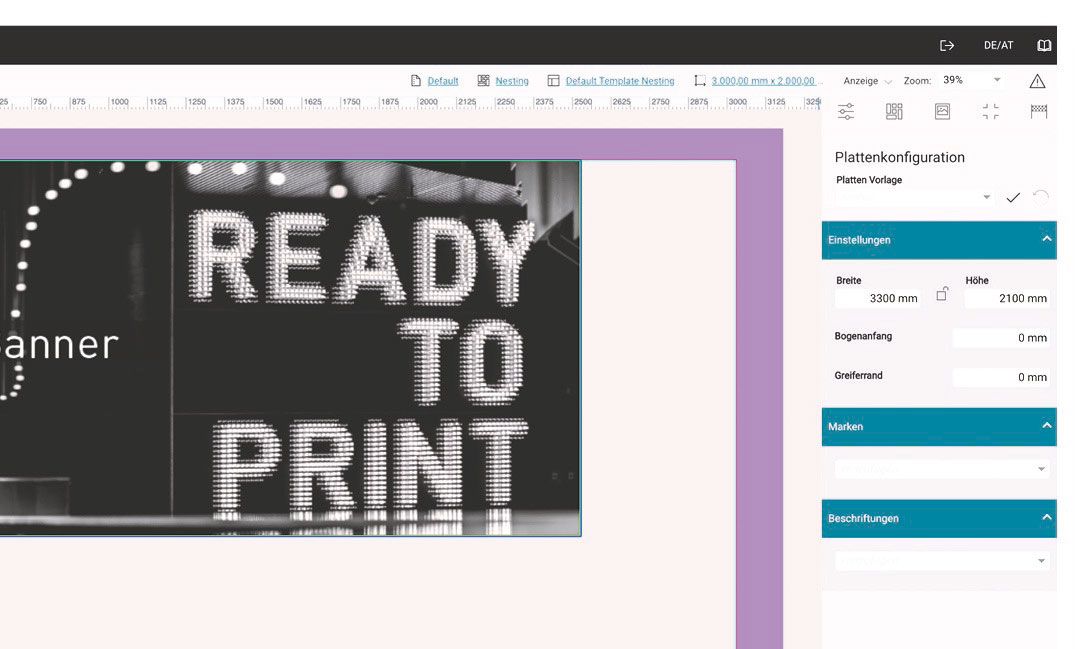Viewport: 1085px width, 649px height.
Task: Collapse the Marken section
Action: point(1046,426)
